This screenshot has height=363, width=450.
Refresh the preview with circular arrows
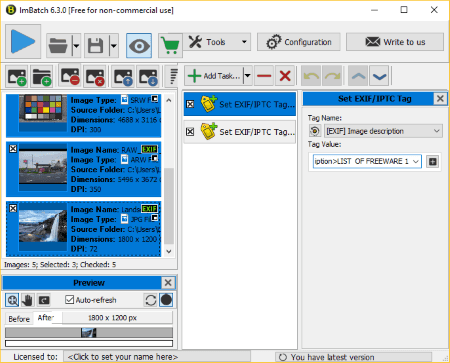tap(151, 300)
